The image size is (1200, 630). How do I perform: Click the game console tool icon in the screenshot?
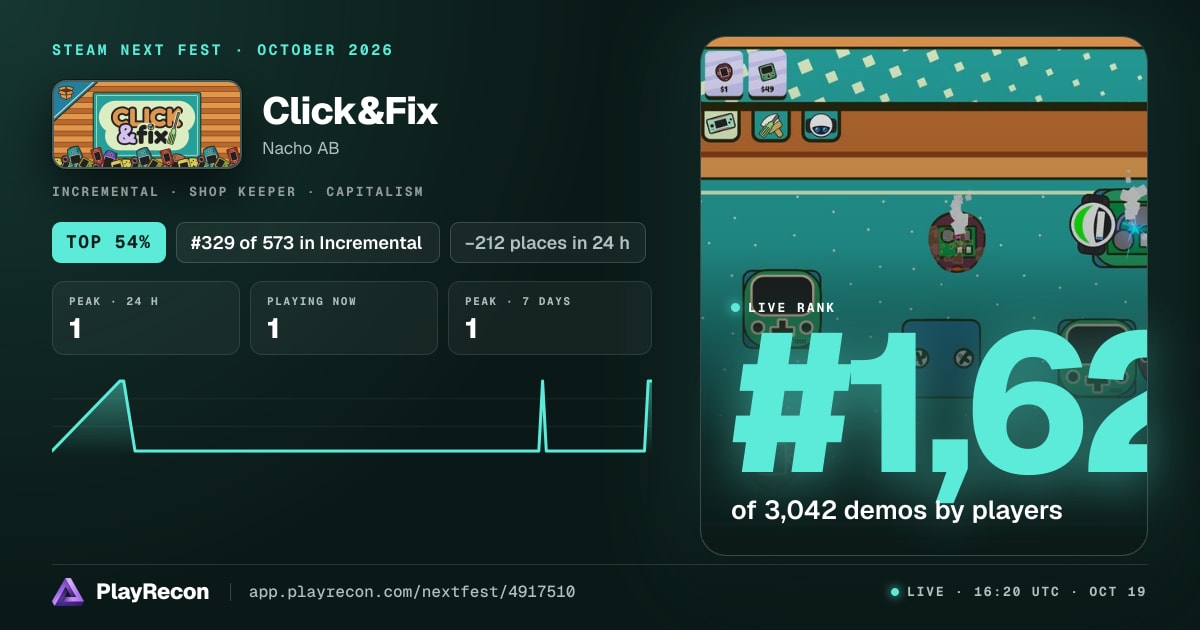721,124
